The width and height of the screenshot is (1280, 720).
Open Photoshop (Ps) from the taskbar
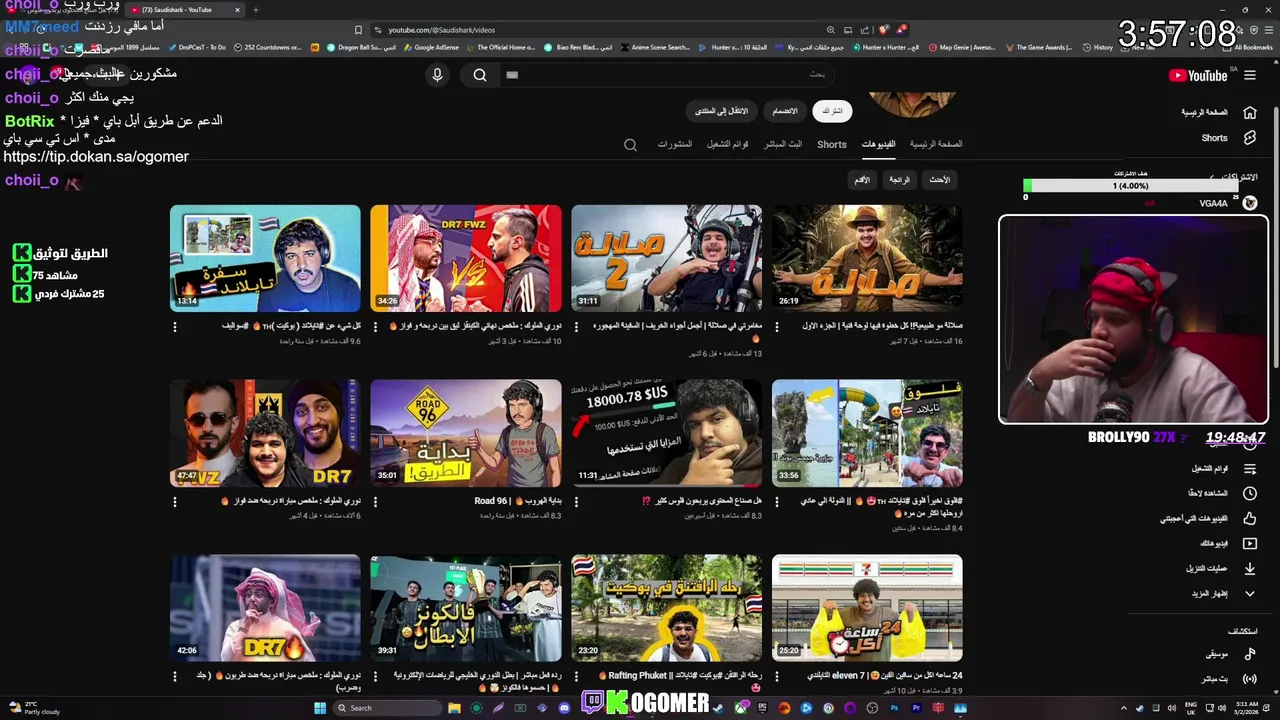[x=894, y=708]
